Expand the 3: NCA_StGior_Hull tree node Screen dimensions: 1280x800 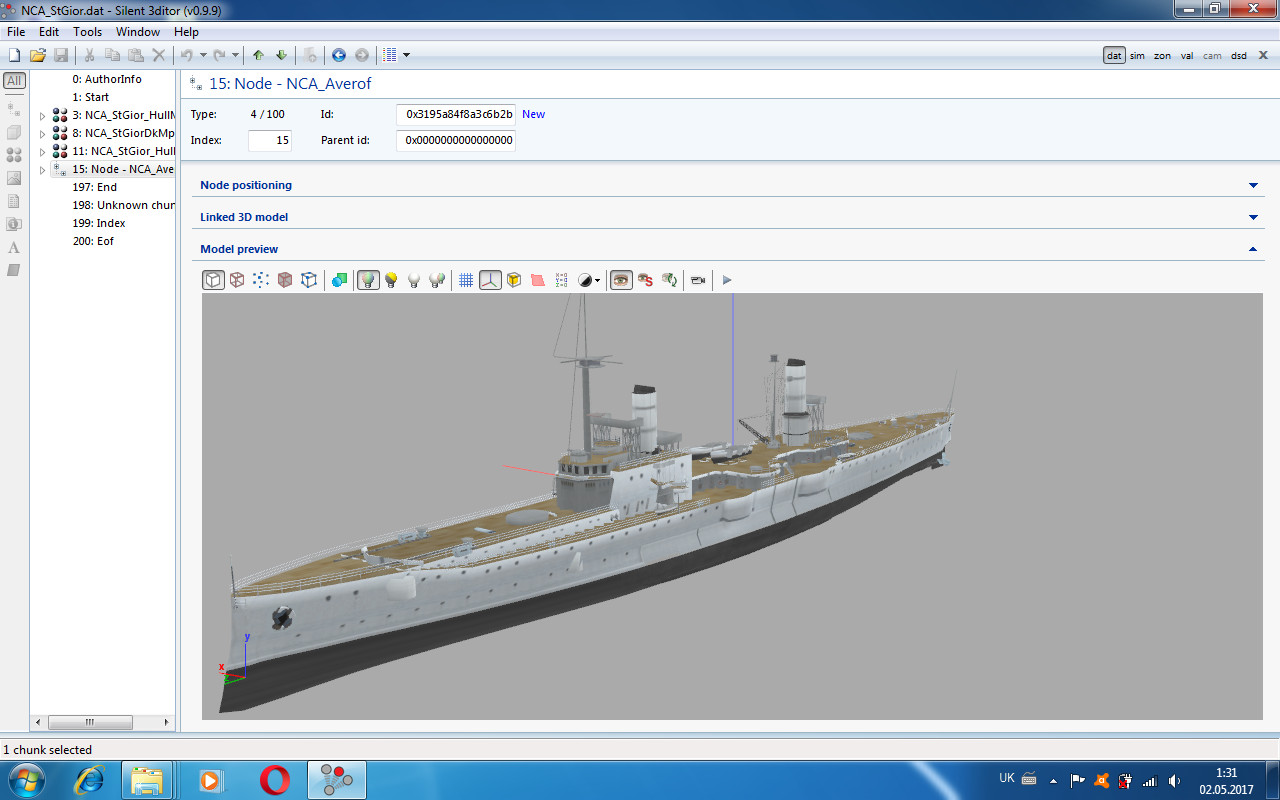tap(42, 116)
